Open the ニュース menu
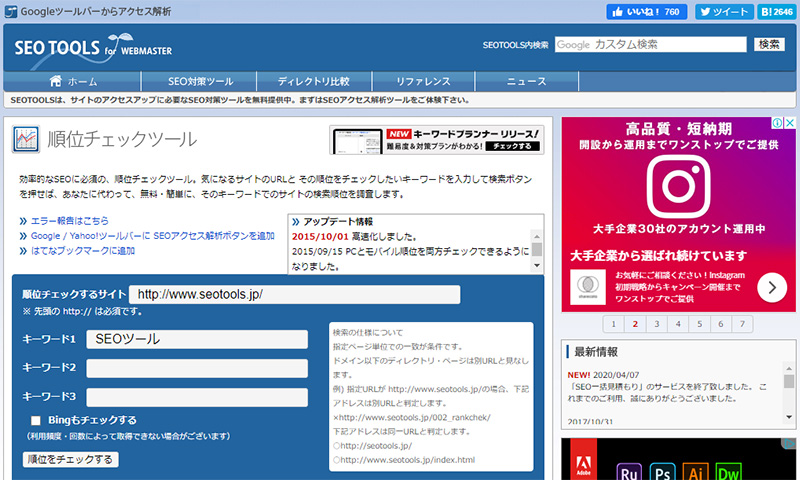Screen dimensions: 800x480 (527, 81)
